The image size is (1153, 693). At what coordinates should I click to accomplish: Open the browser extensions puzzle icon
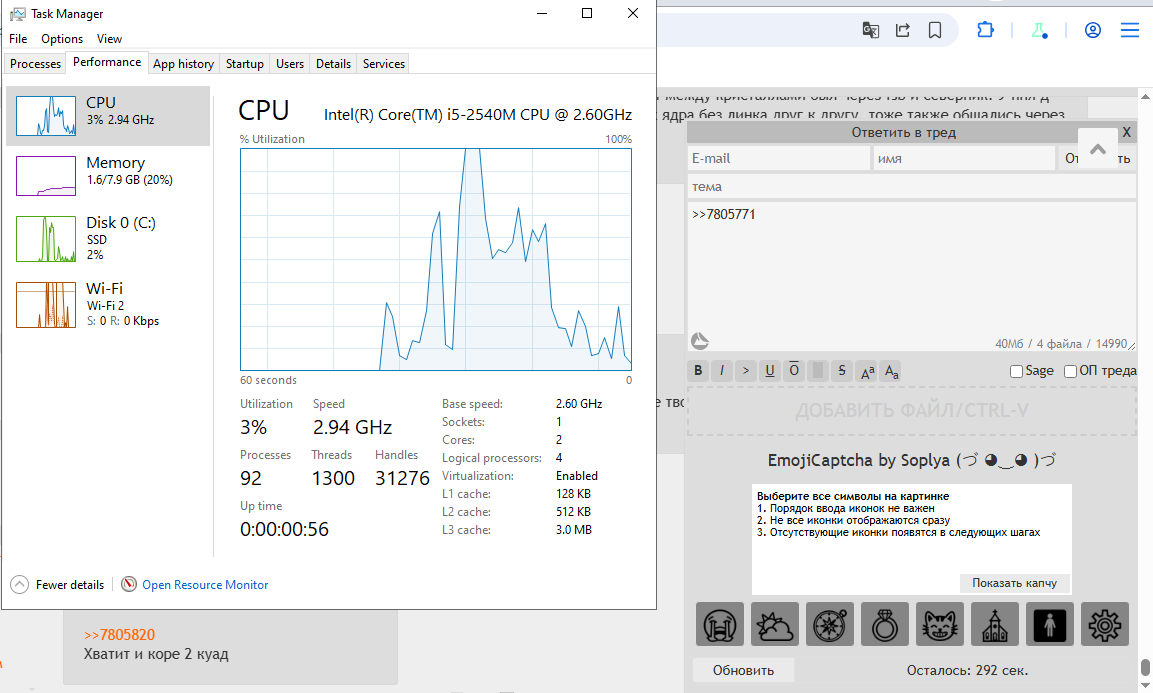[x=985, y=30]
